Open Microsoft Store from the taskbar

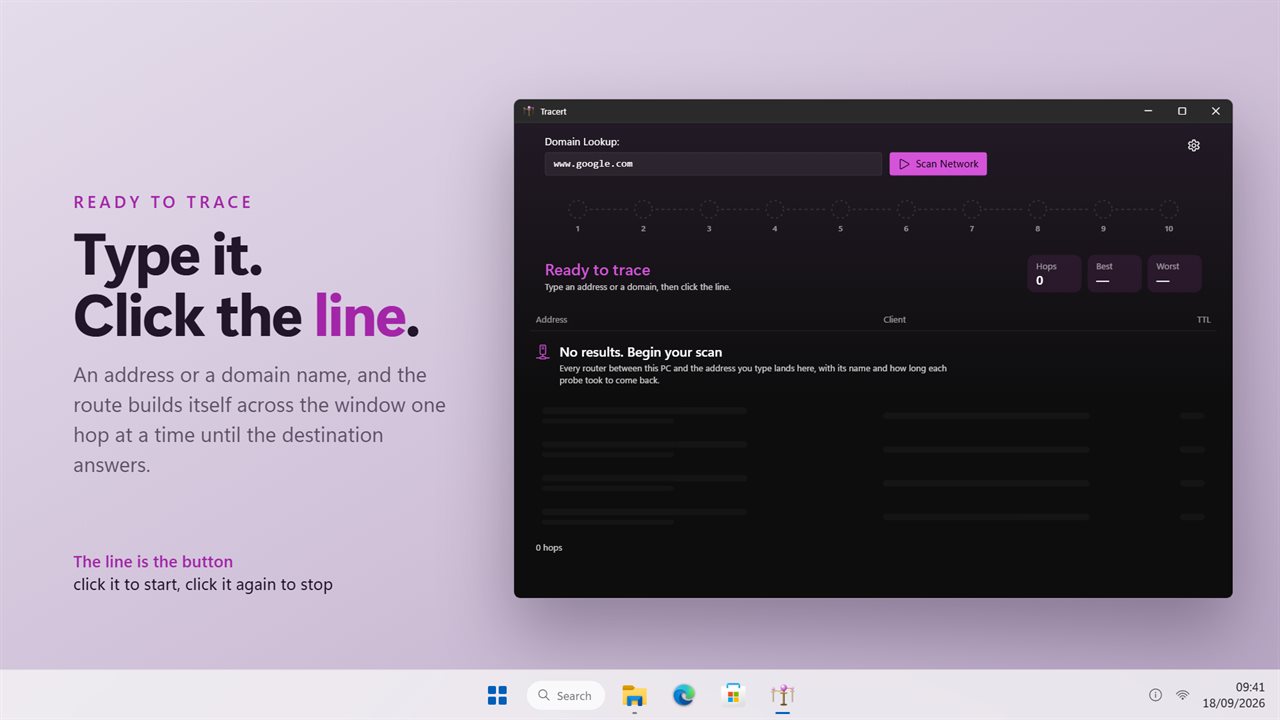(x=733, y=695)
